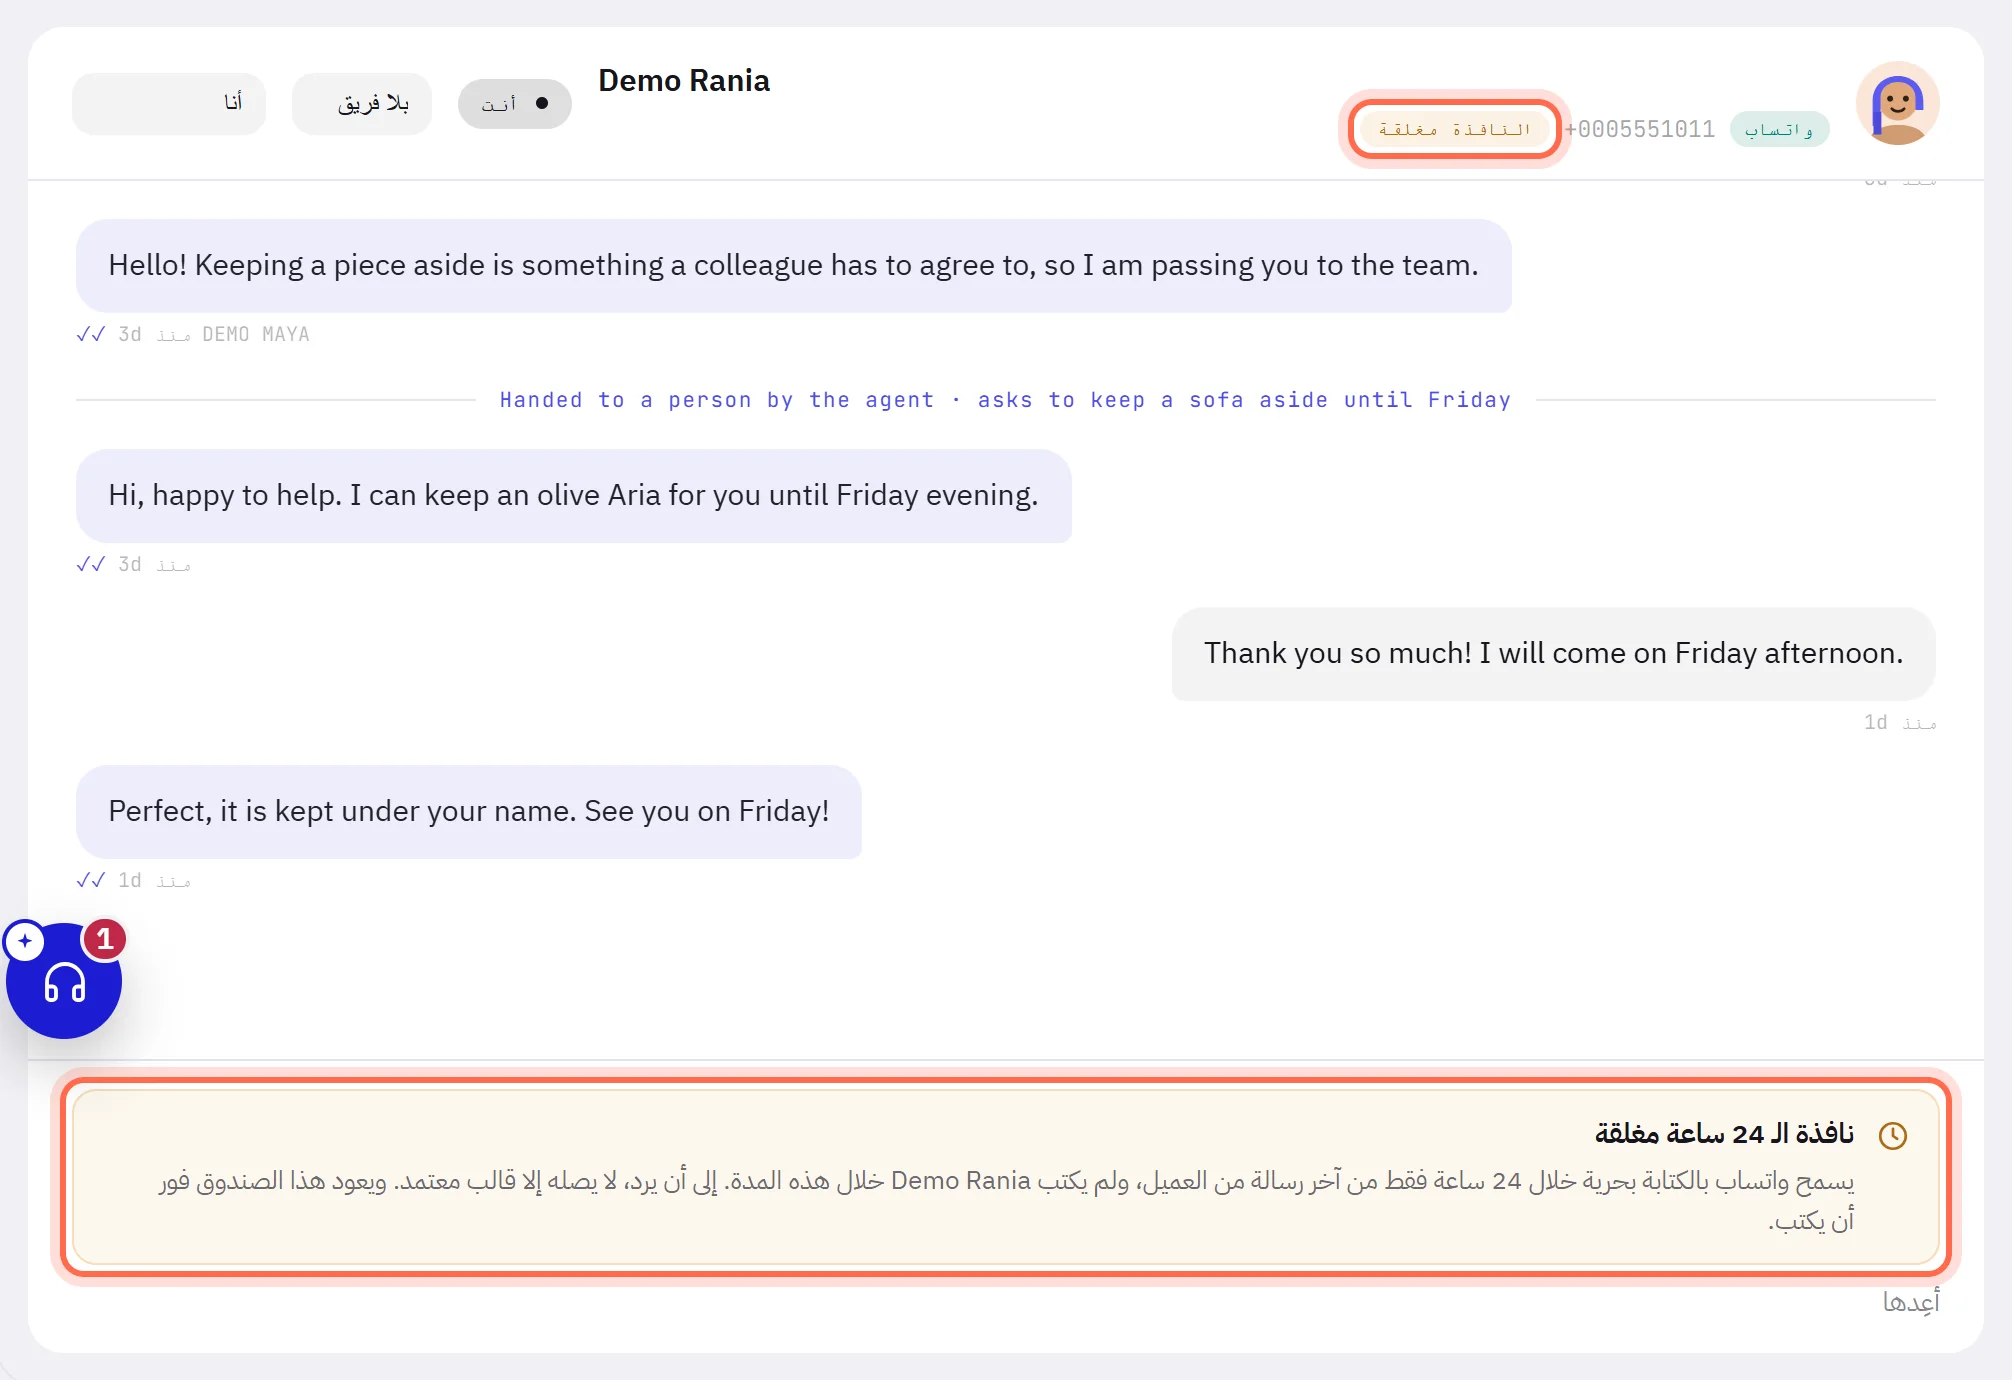
Task: Open the support chat headphones widget
Action: (x=64, y=981)
